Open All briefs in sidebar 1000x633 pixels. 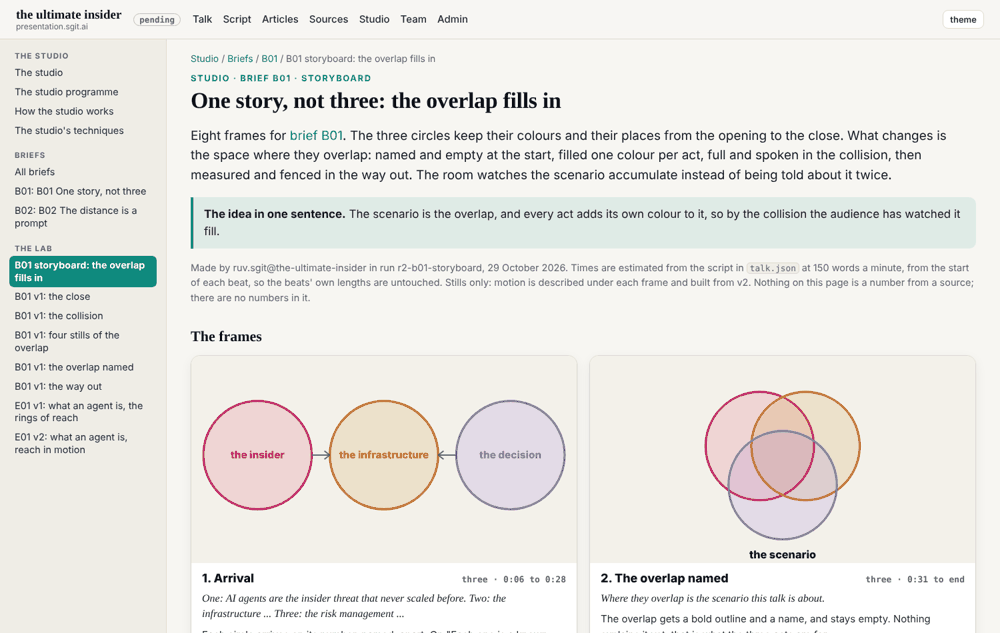34,171
